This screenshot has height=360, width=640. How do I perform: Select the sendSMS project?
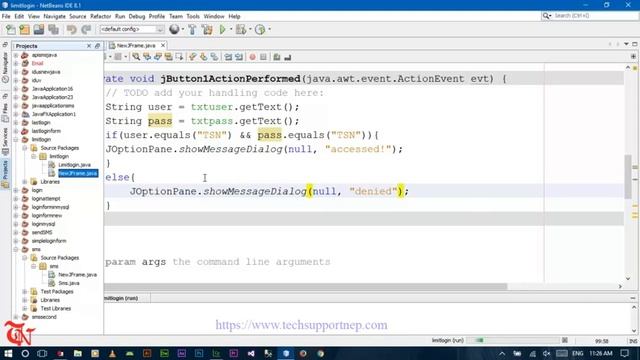pyautogui.click(x=42, y=233)
